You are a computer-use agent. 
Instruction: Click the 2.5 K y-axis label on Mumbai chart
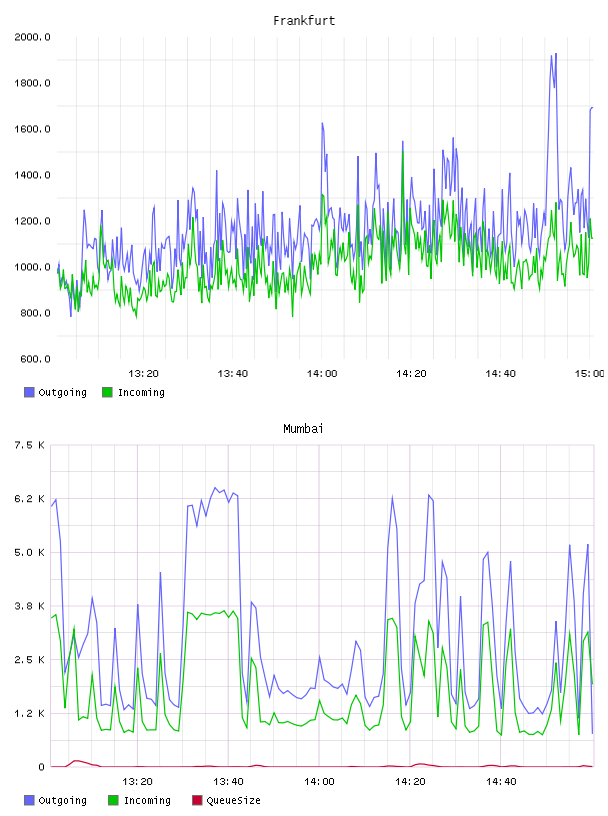coord(29,659)
